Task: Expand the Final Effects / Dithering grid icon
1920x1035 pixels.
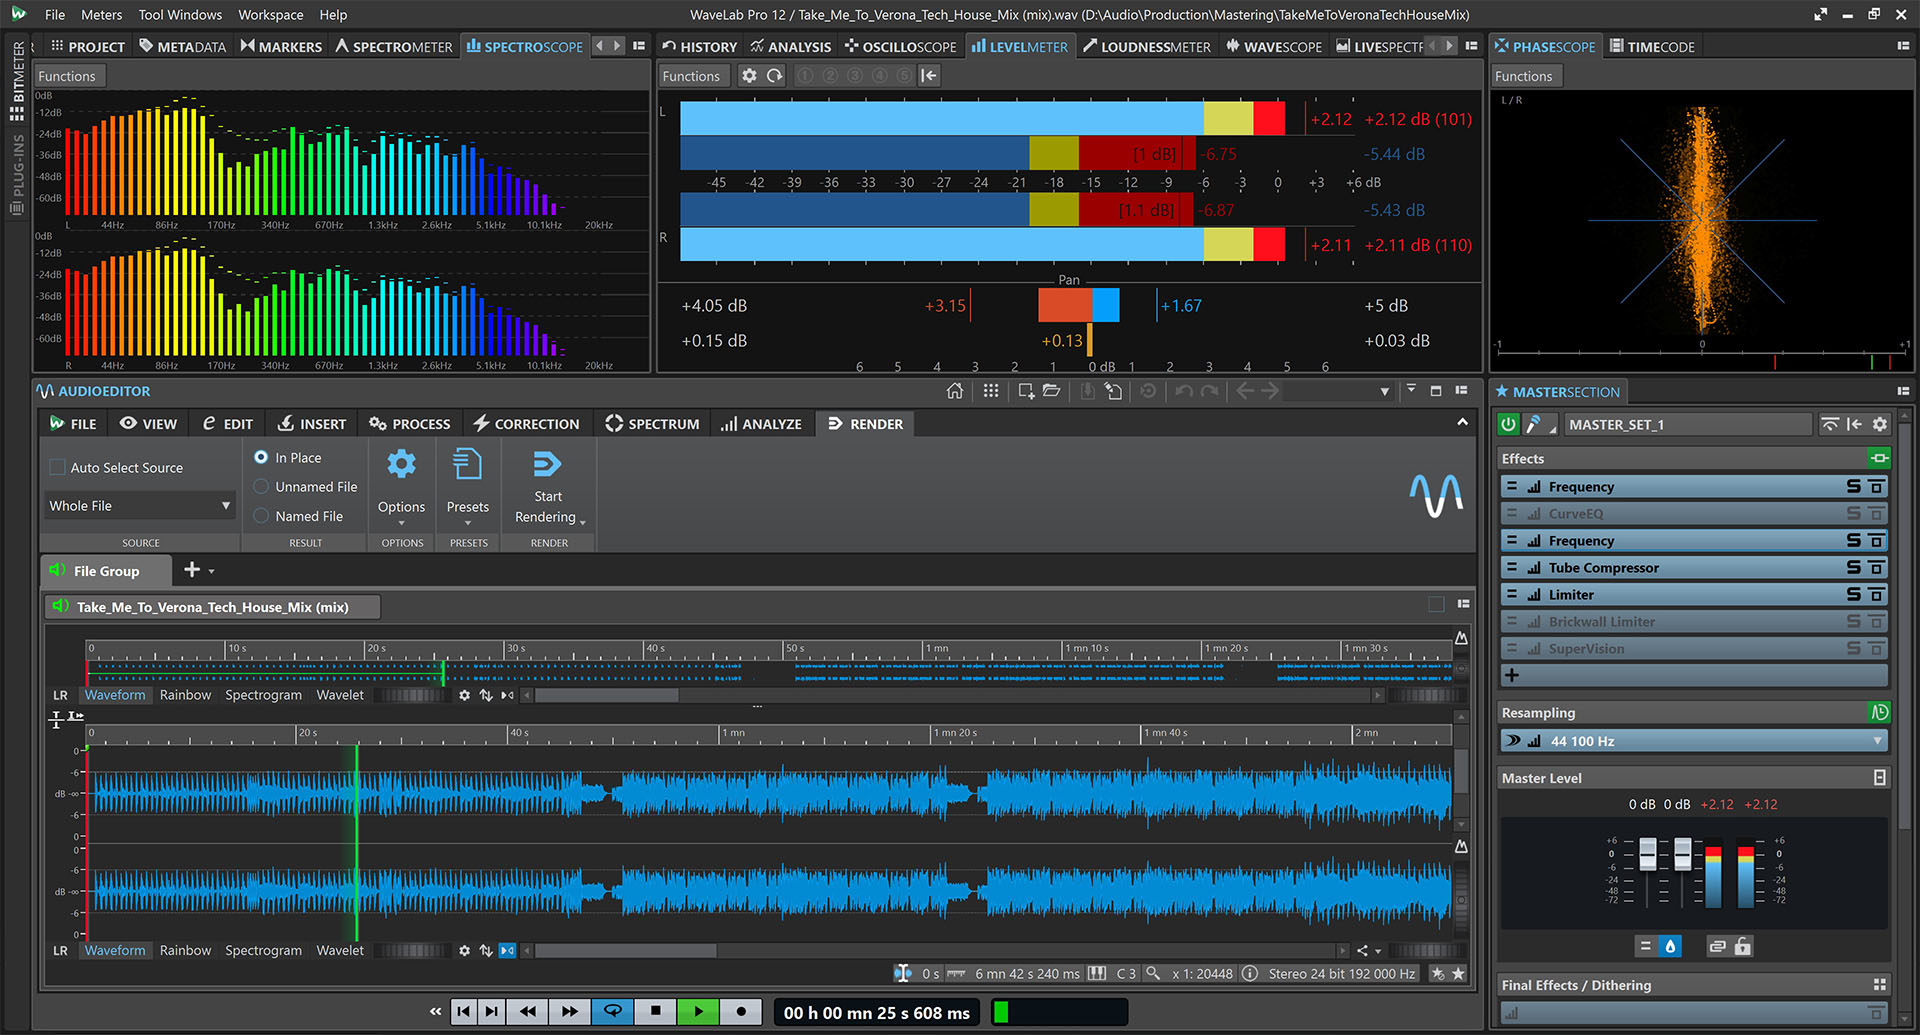Action: coord(1879,985)
